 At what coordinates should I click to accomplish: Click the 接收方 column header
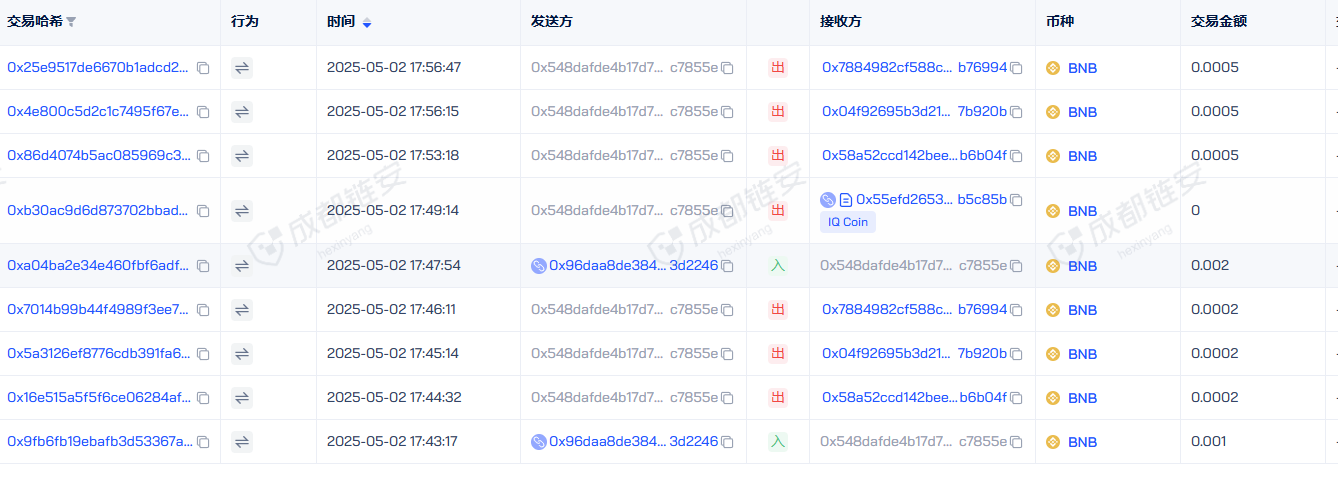(840, 22)
